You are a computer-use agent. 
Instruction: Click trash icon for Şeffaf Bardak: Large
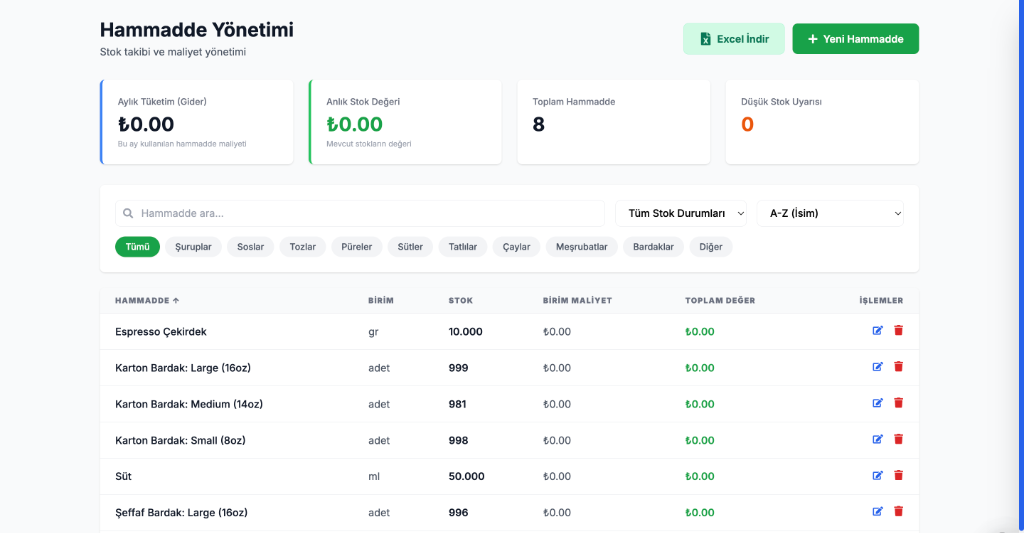coord(898,512)
